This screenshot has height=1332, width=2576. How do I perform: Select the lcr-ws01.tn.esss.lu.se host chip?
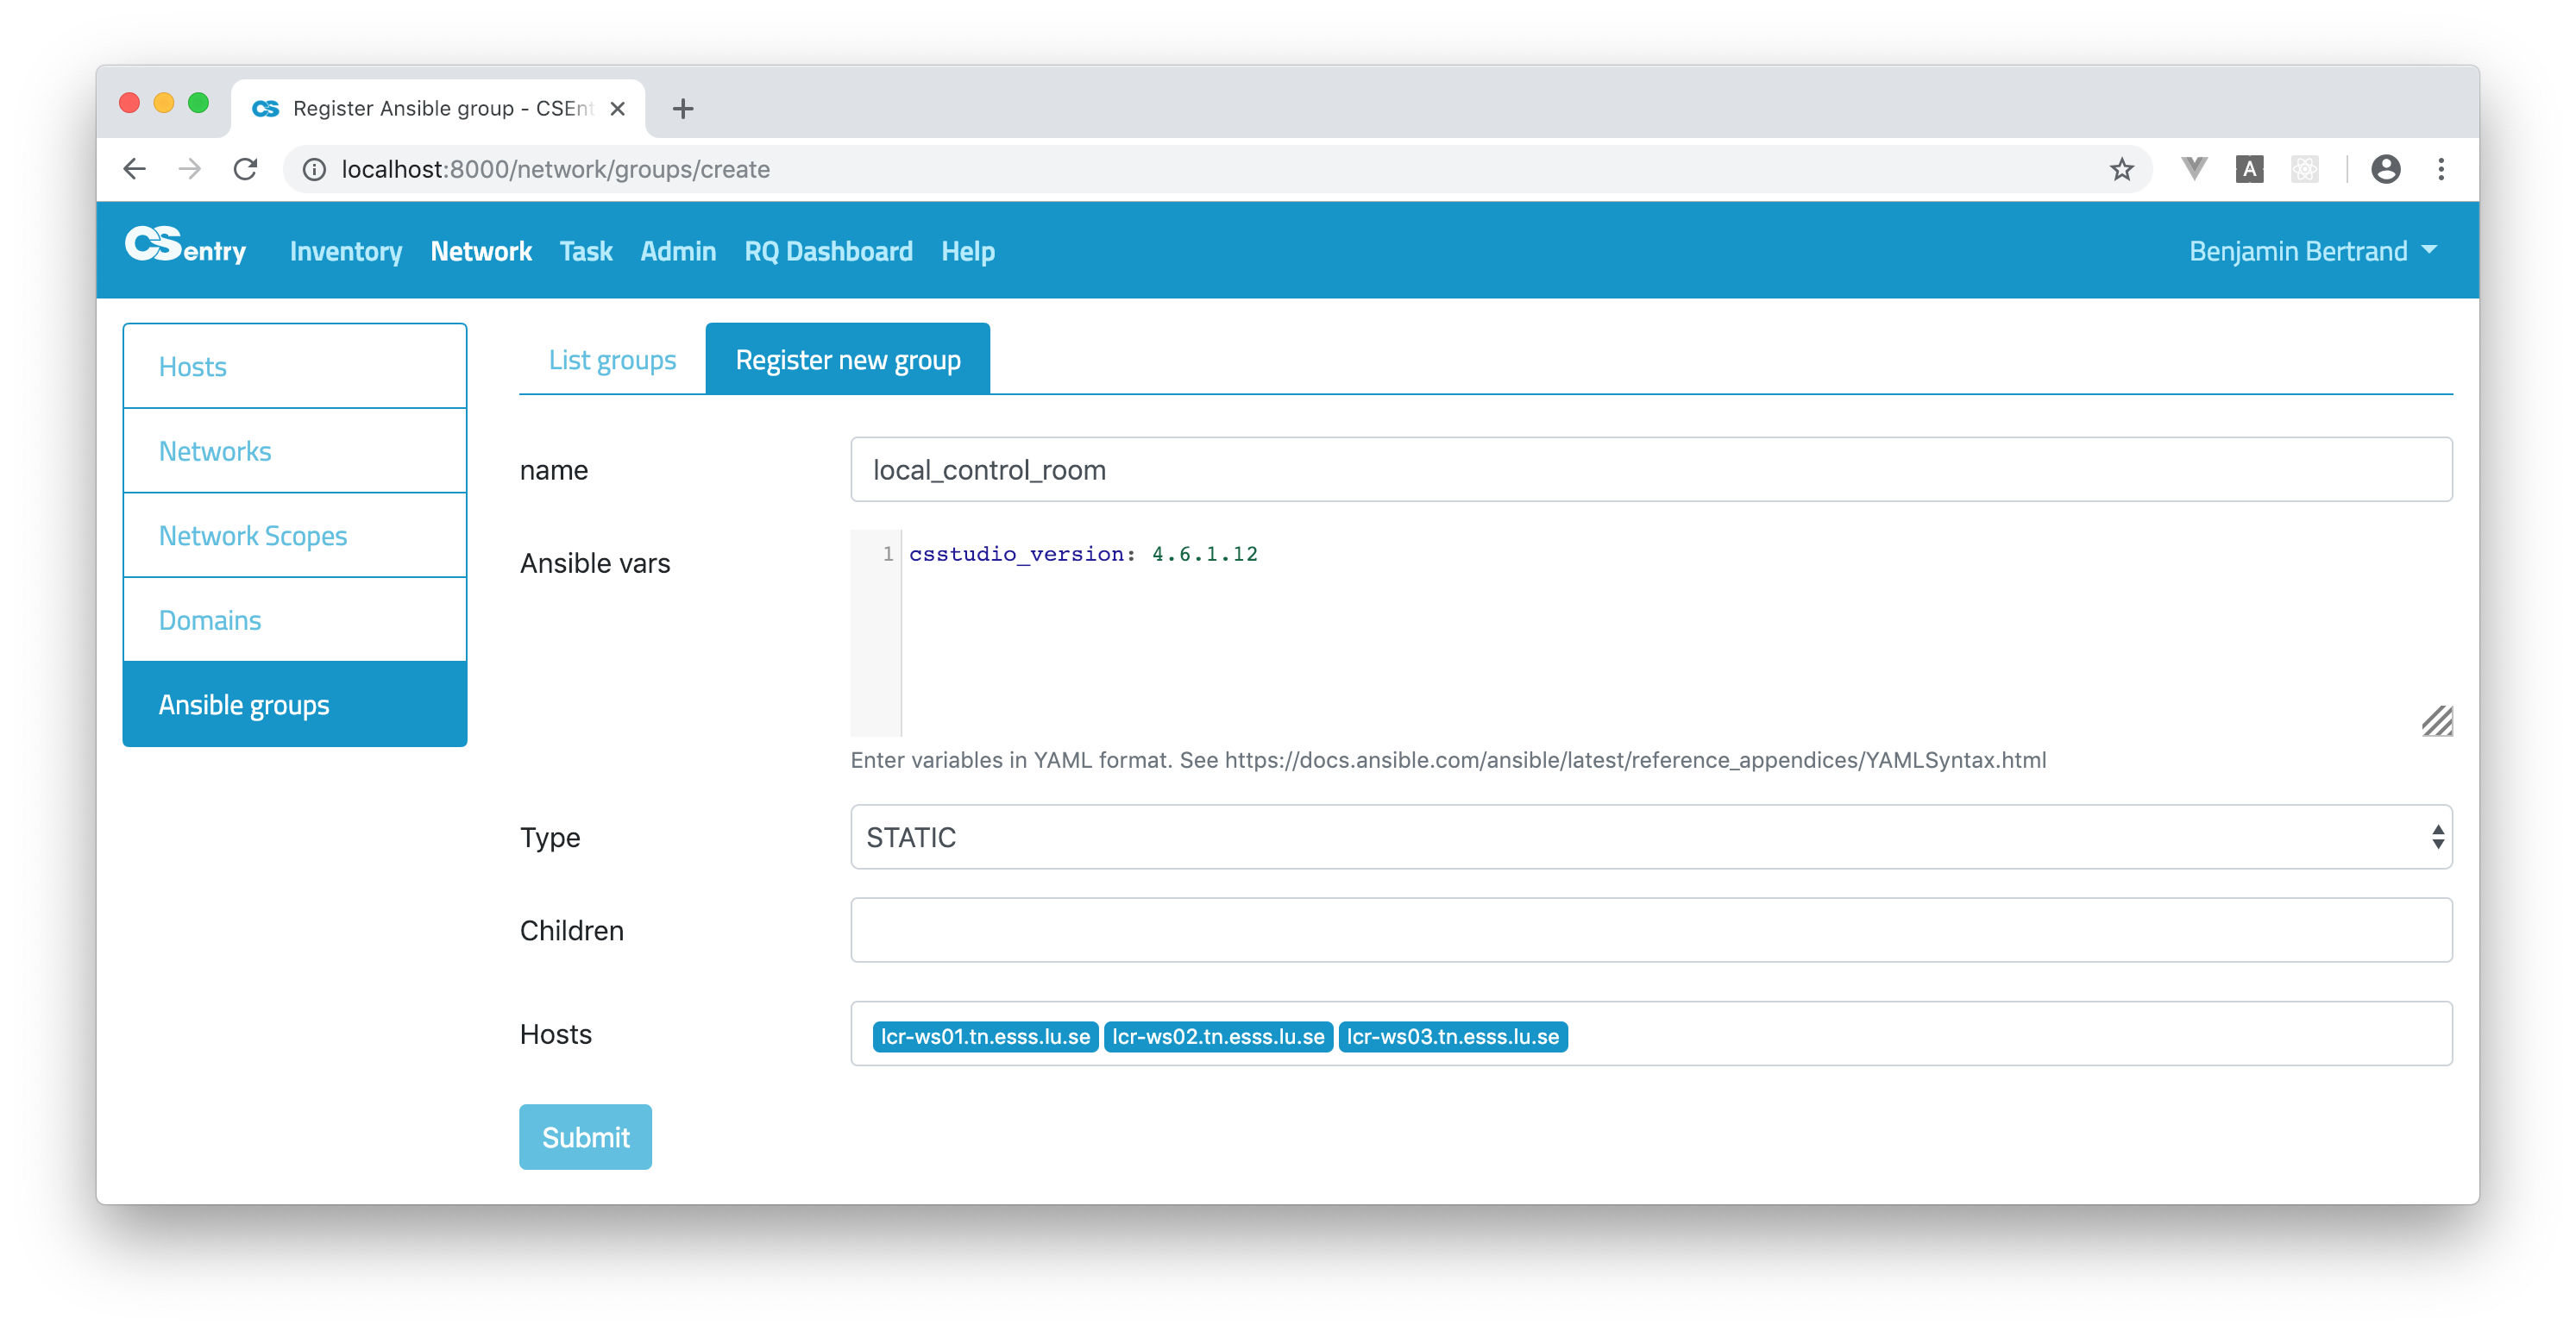pyautogui.click(x=984, y=1036)
